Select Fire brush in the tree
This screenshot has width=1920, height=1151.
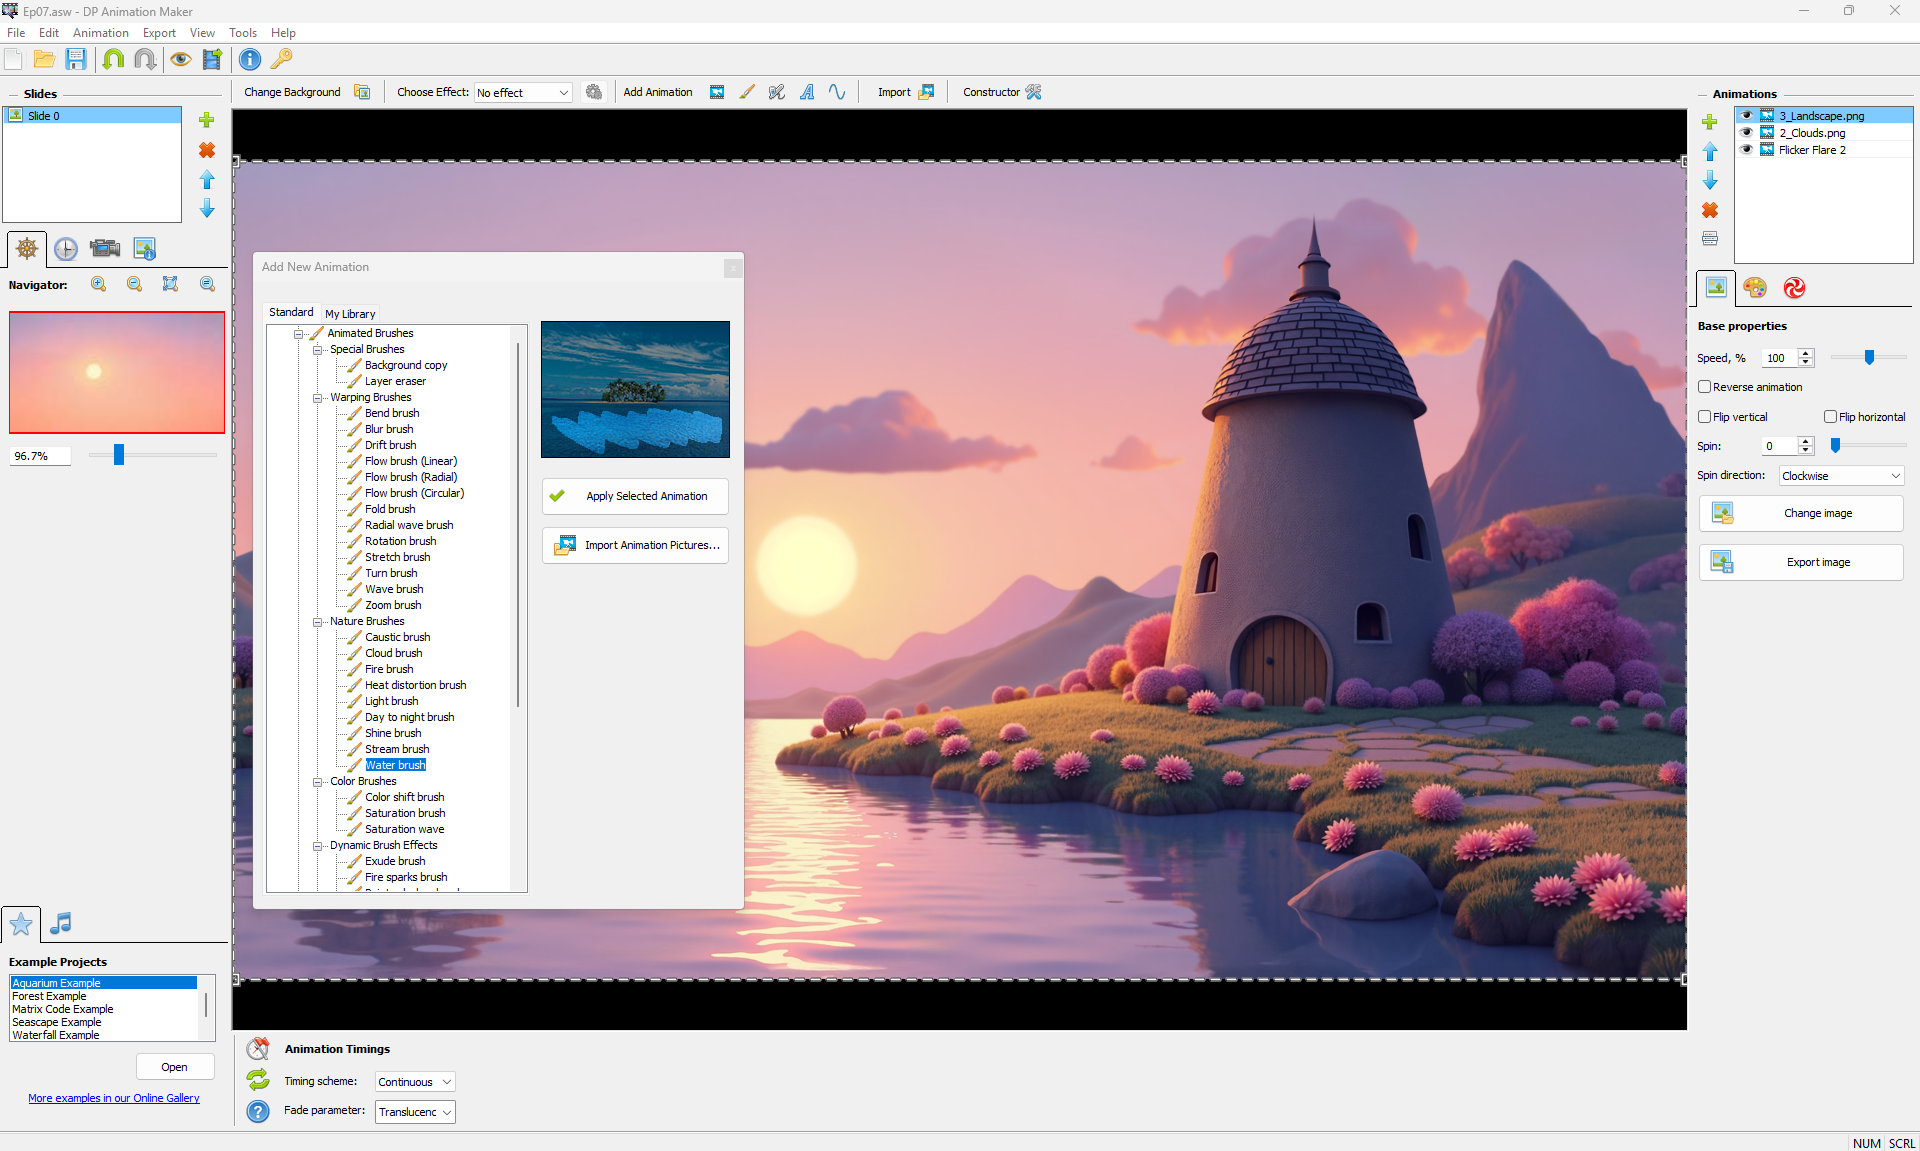389,669
